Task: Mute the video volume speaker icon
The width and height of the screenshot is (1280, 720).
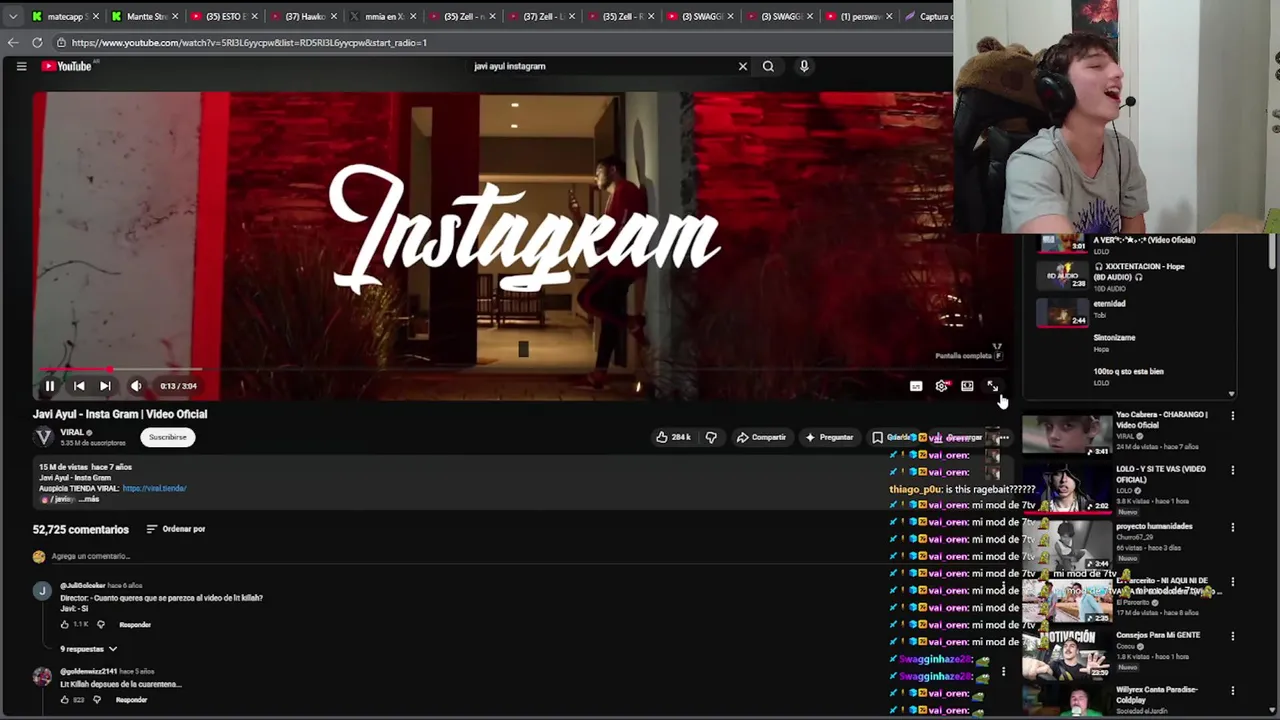Action: coord(136,386)
